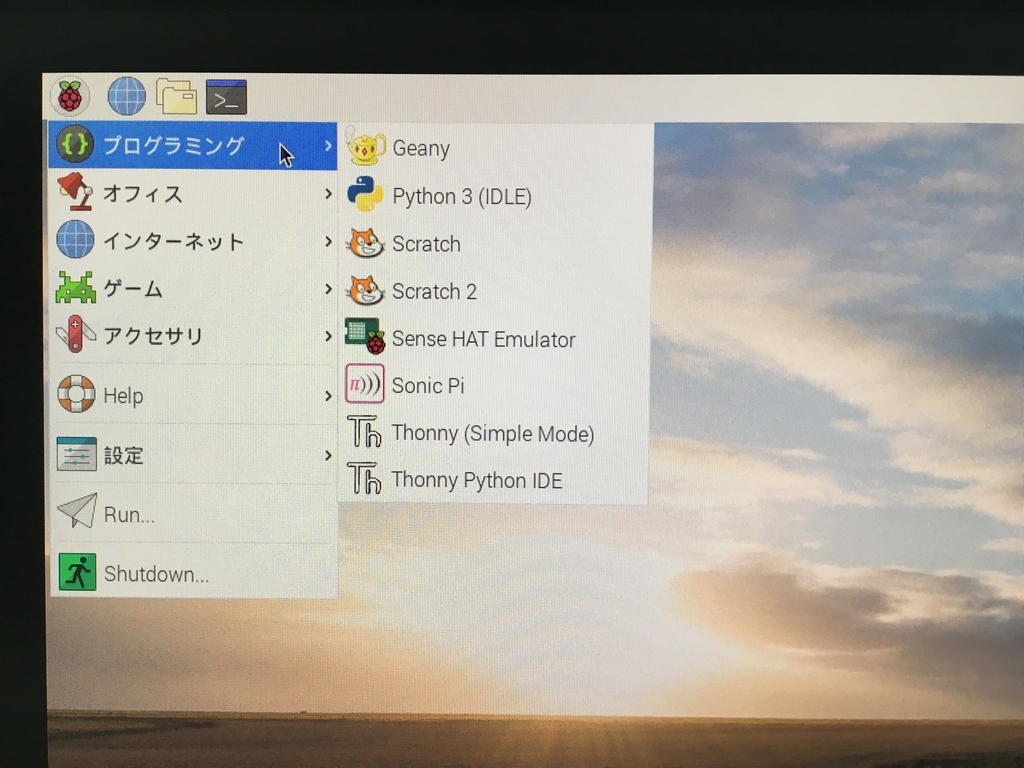Select the オフィス menu label
This screenshot has width=1024, height=768.
[142, 193]
